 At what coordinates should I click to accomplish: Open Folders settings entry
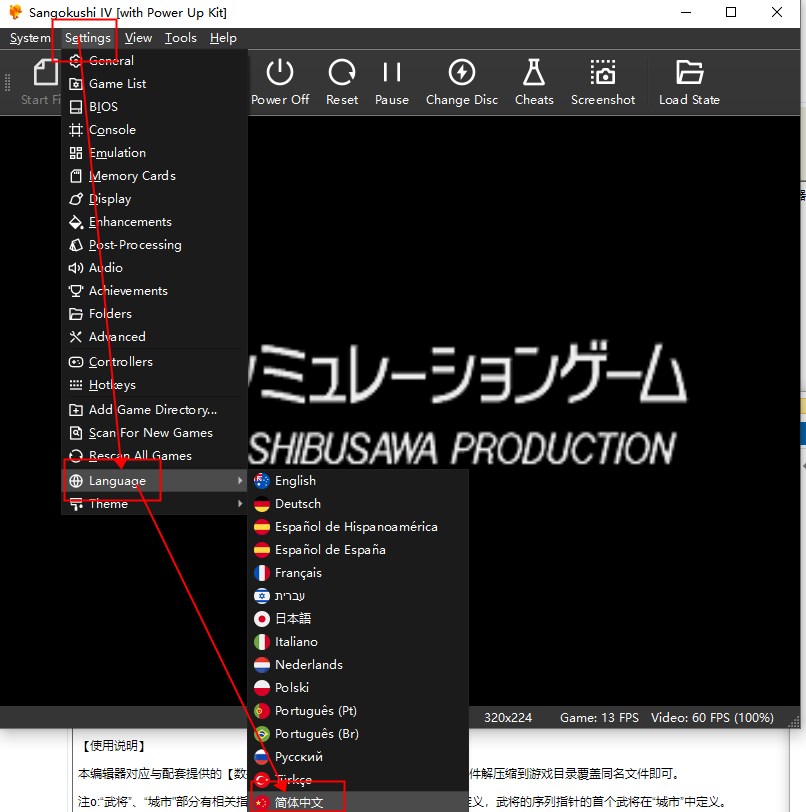(x=153, y=313)
